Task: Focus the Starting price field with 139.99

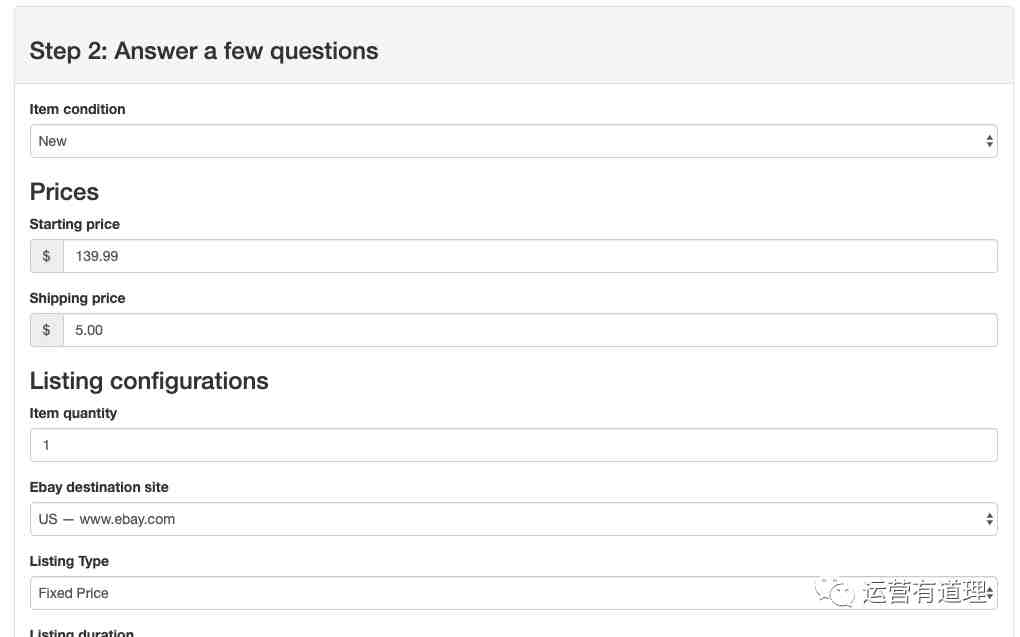Action: point(530,256)
